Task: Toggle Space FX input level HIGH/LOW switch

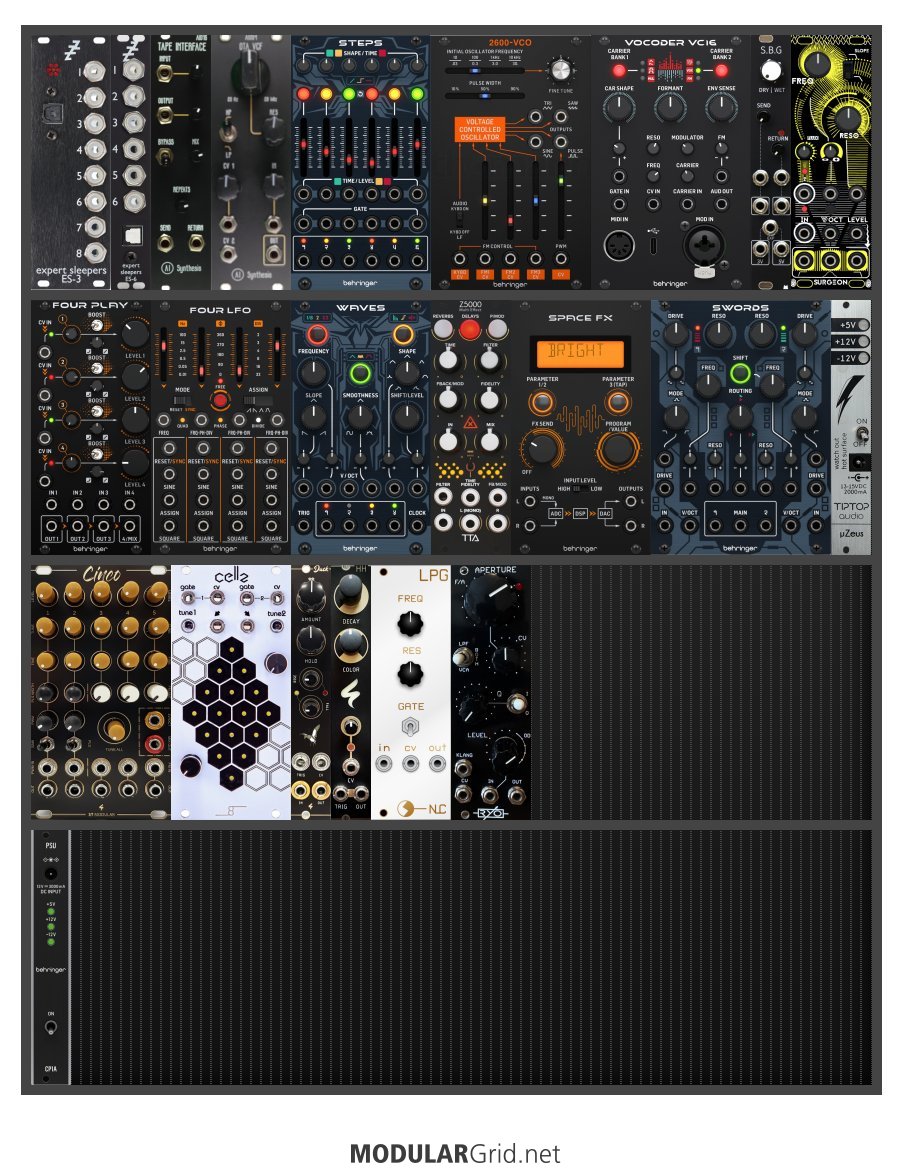Action: pos(580,489)
